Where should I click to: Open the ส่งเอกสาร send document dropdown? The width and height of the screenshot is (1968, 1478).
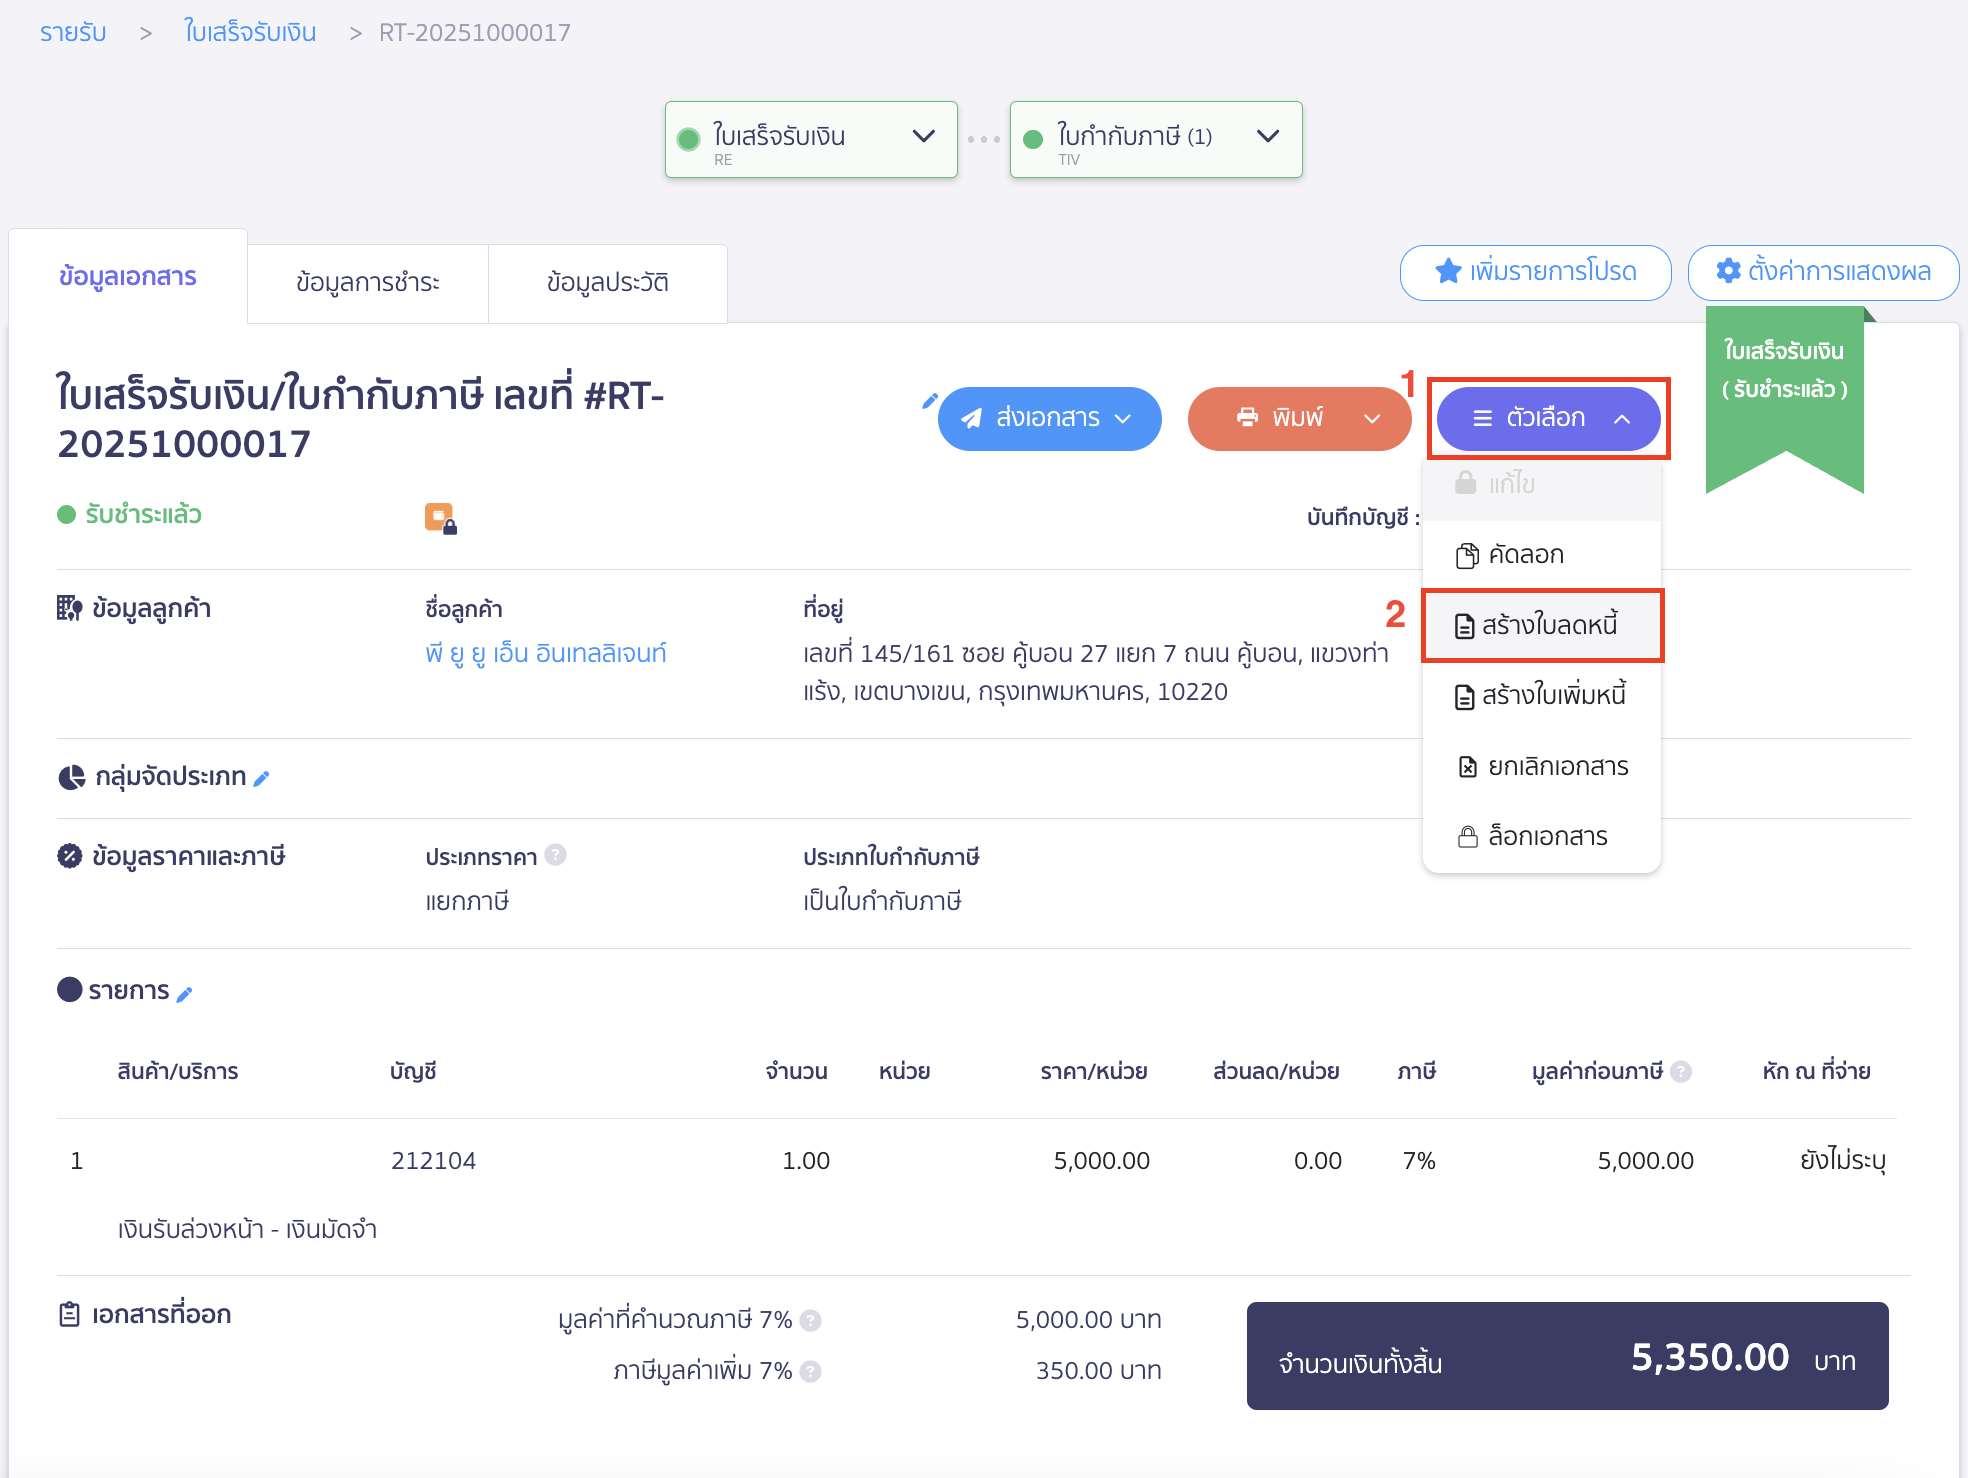[1049, 418]
